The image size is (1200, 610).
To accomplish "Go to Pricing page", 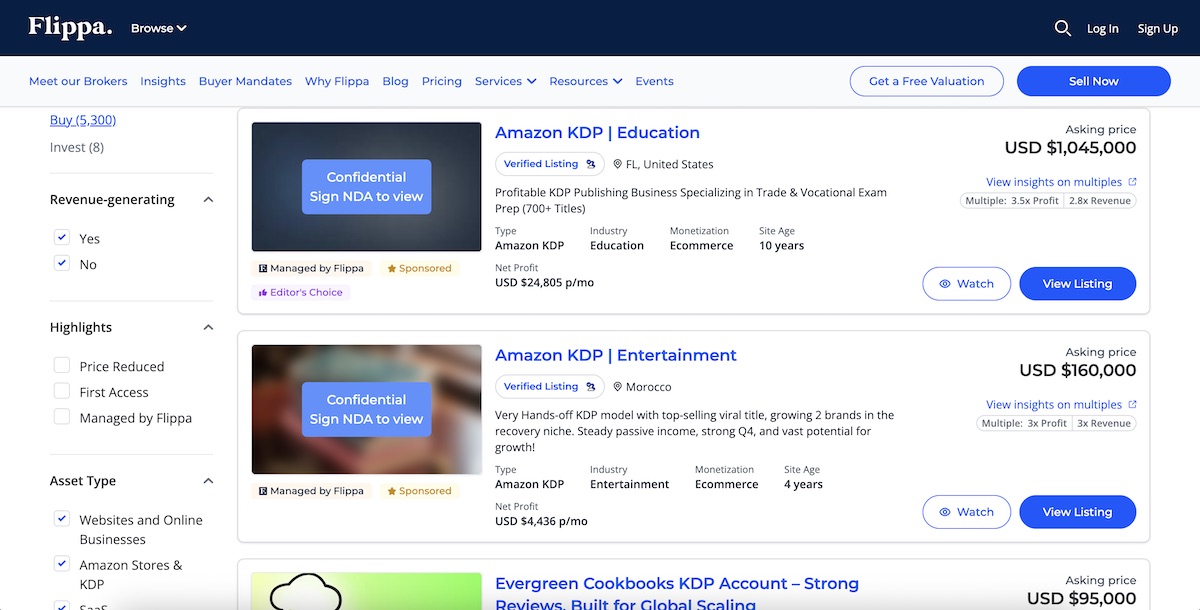I will coord(442,81).
